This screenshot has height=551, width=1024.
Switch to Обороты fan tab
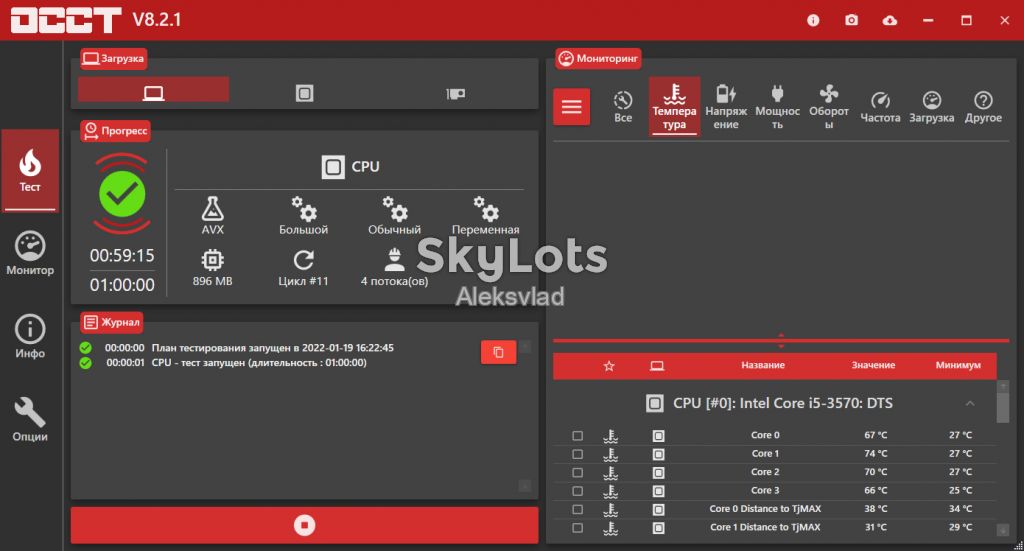(829, 107)
